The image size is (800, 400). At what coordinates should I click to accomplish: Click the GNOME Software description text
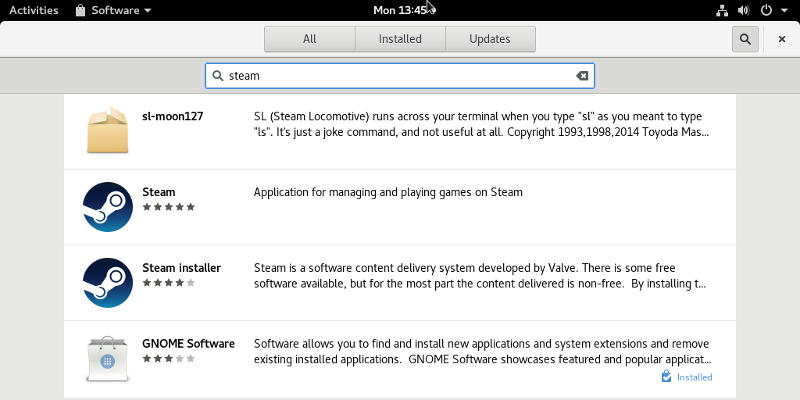pyautogui.click(x=483, y=352)
